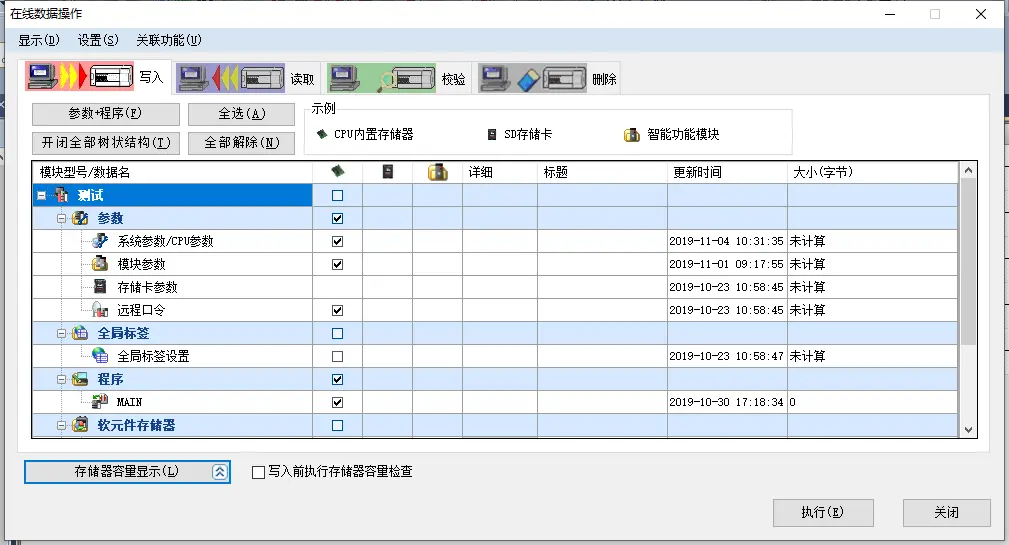Click the 模块参数 item icon
The width and height of the screenshot is (1009, 545).
pos(100,264)
